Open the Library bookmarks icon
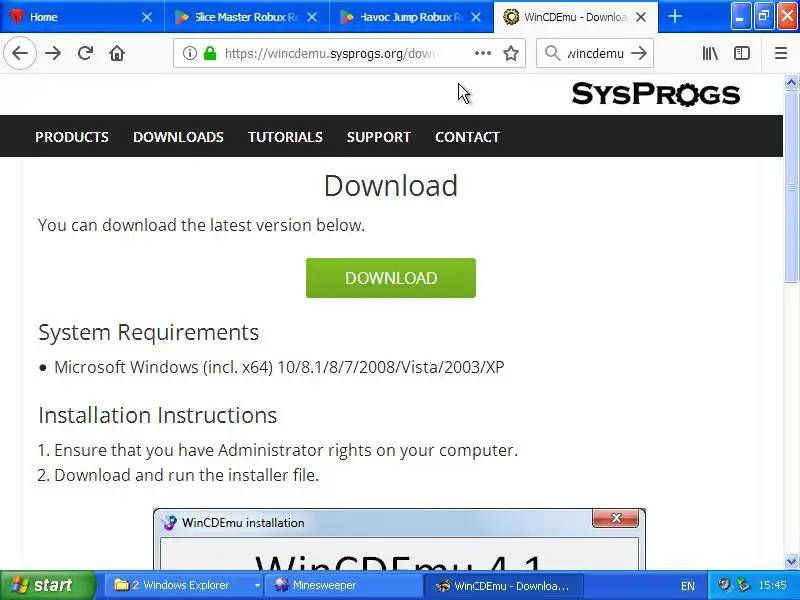The height and width of the screenshot is (600, 800). point(710,53)
